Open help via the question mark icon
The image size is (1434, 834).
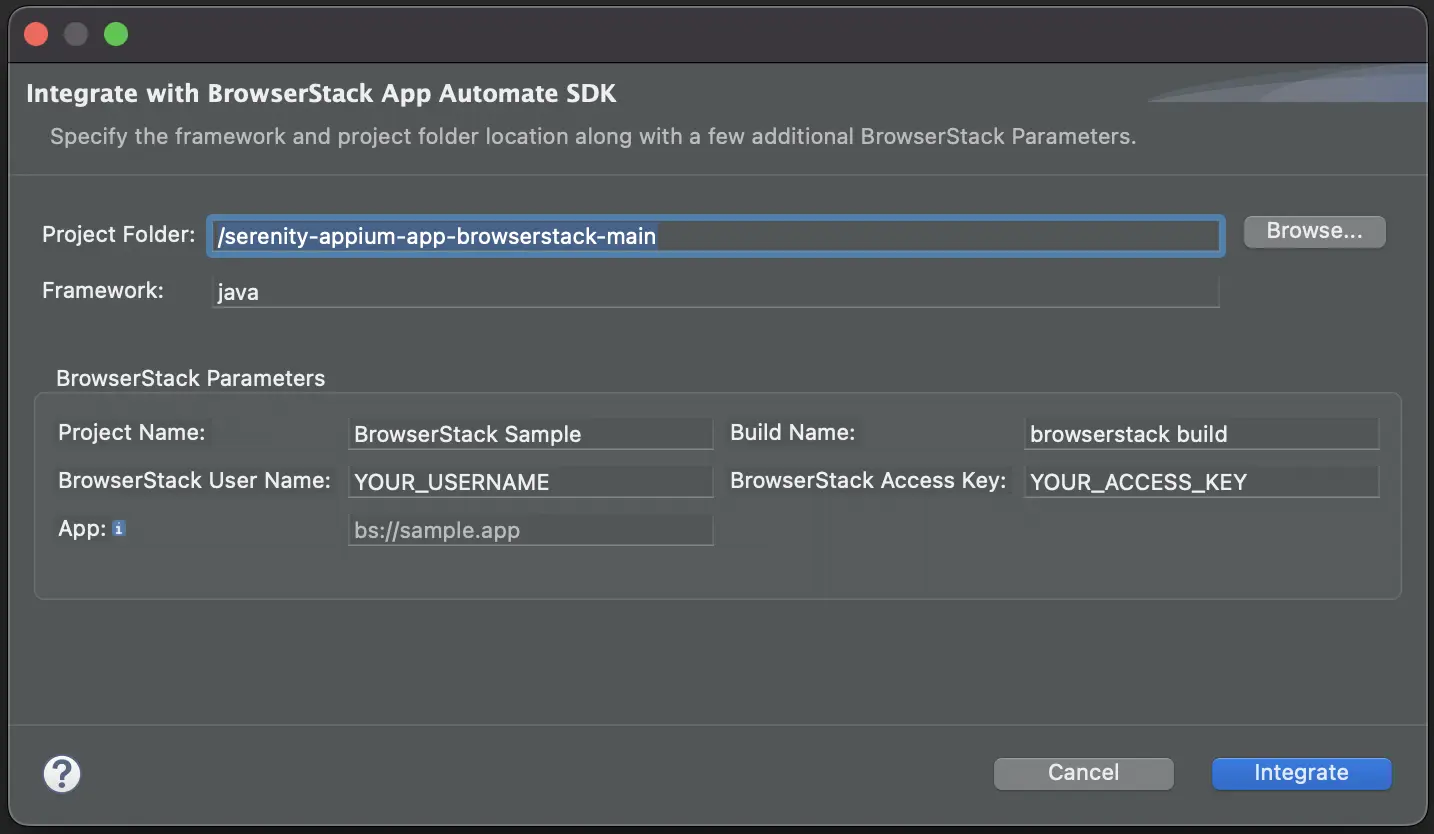pyautogui.click(x=62, y=774)
